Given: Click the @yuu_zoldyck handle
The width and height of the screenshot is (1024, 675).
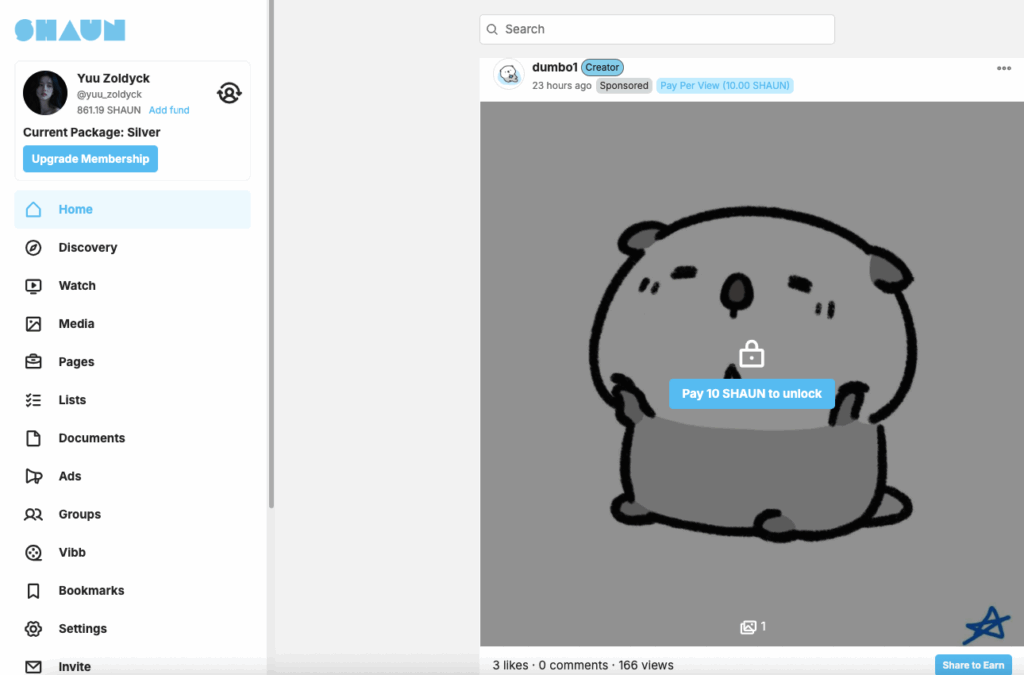Looking at the screenshot, I should pos(109,95).
